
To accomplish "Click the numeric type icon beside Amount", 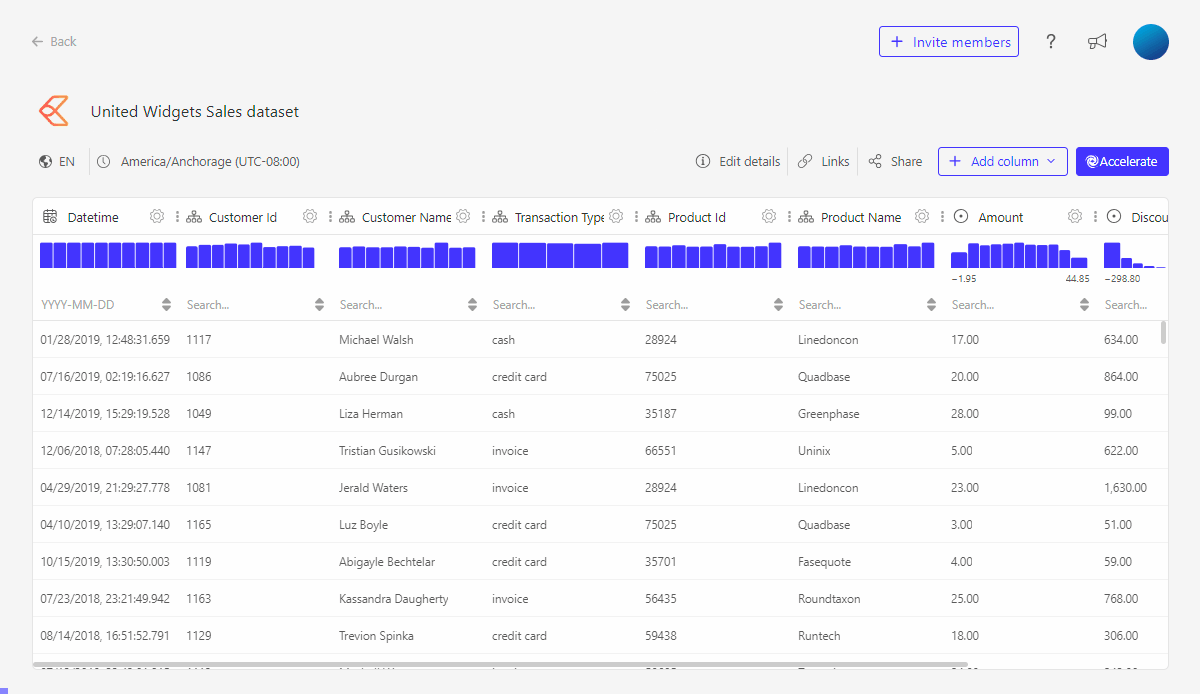I will 961,216.
